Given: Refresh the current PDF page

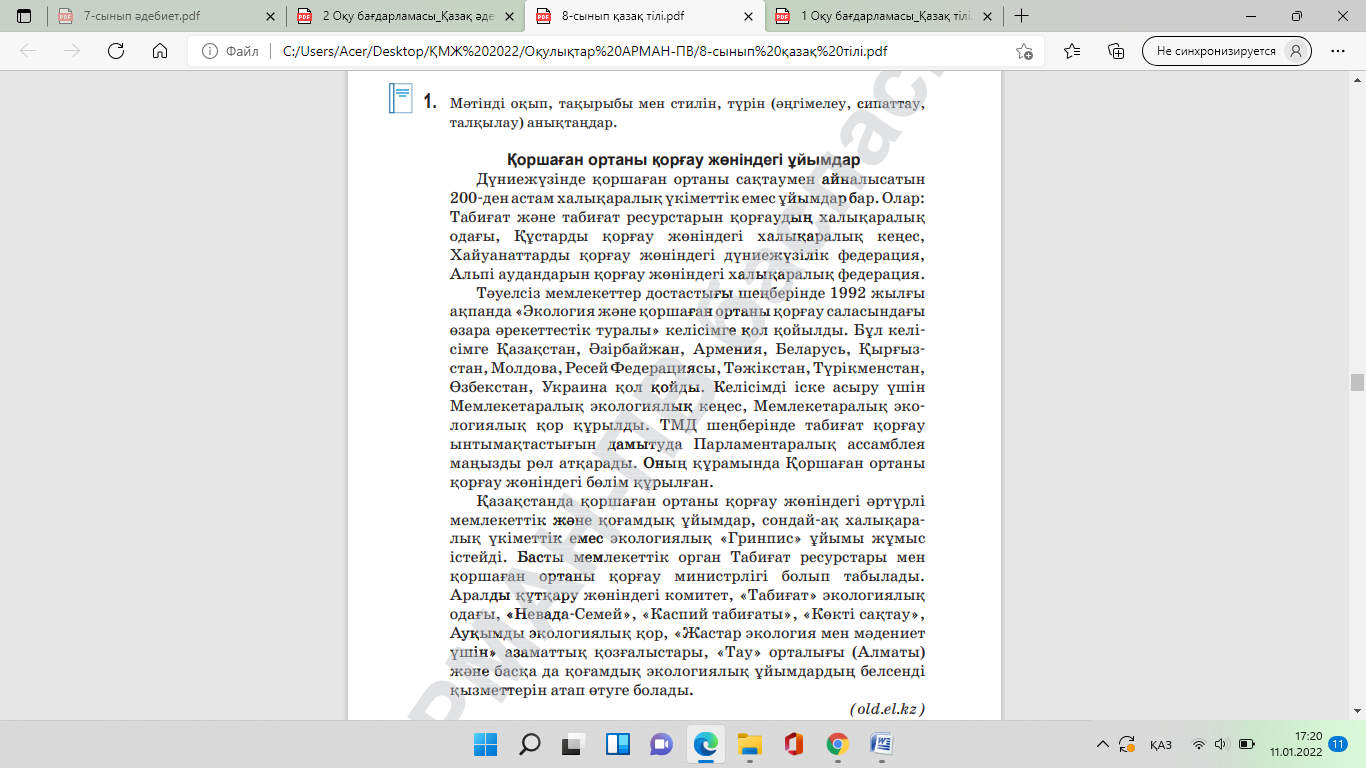Looking at the screenshot, I should 116,51.
